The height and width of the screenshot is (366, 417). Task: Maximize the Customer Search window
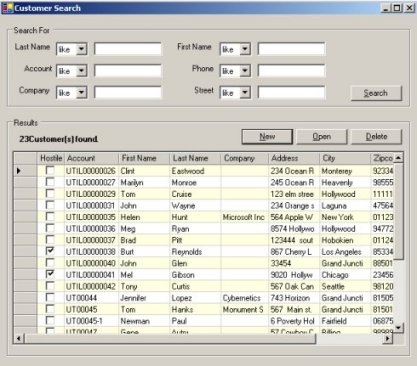click(x=398, y=8)
